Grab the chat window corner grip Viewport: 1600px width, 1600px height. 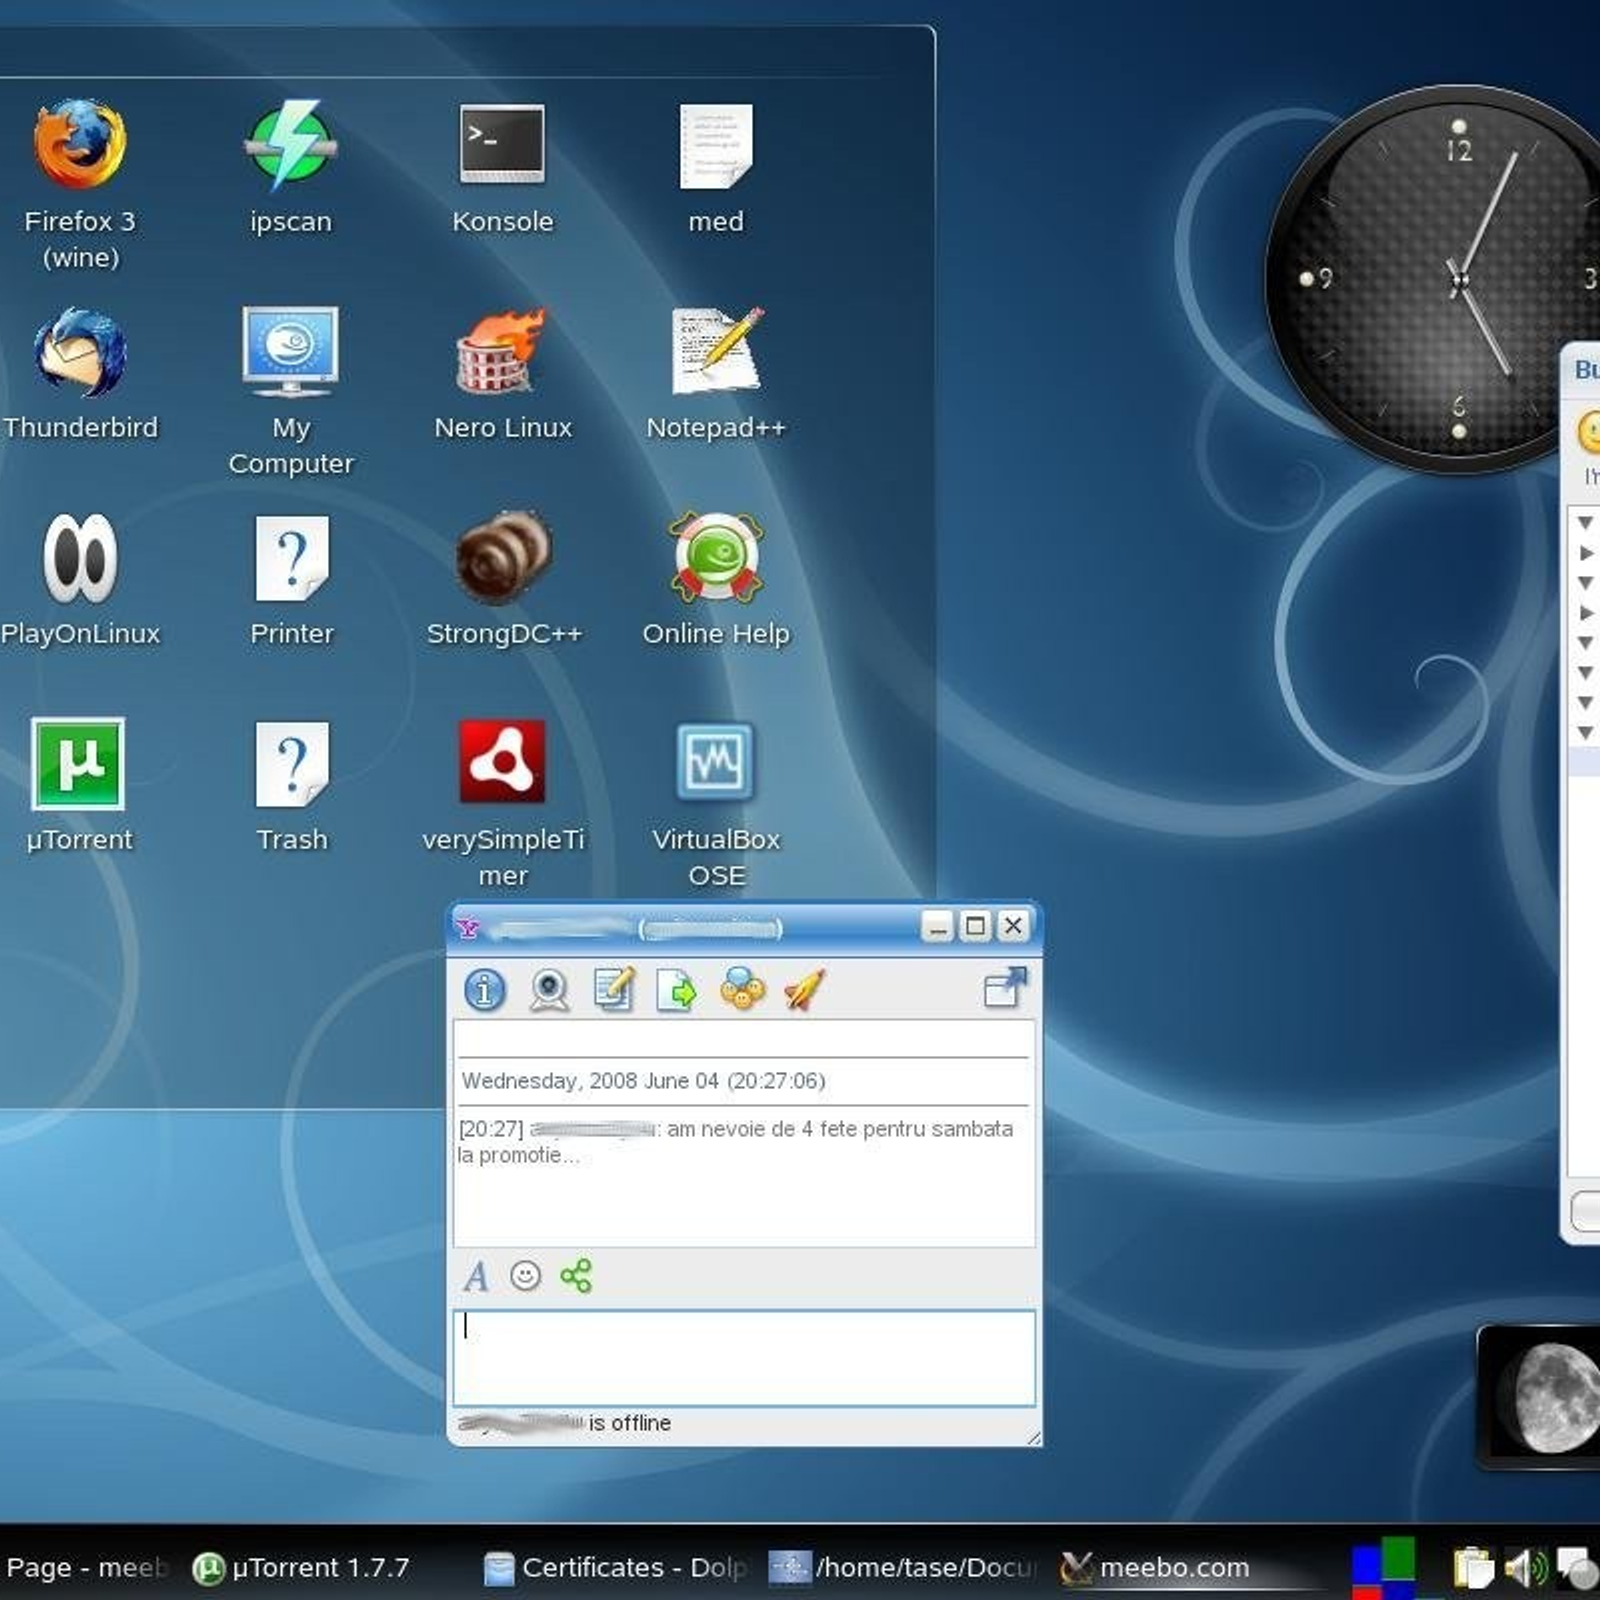1033,1438
